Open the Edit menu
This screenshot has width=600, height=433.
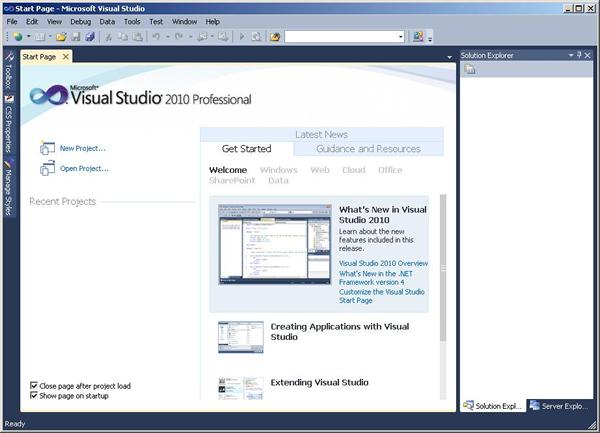[32, 21]
